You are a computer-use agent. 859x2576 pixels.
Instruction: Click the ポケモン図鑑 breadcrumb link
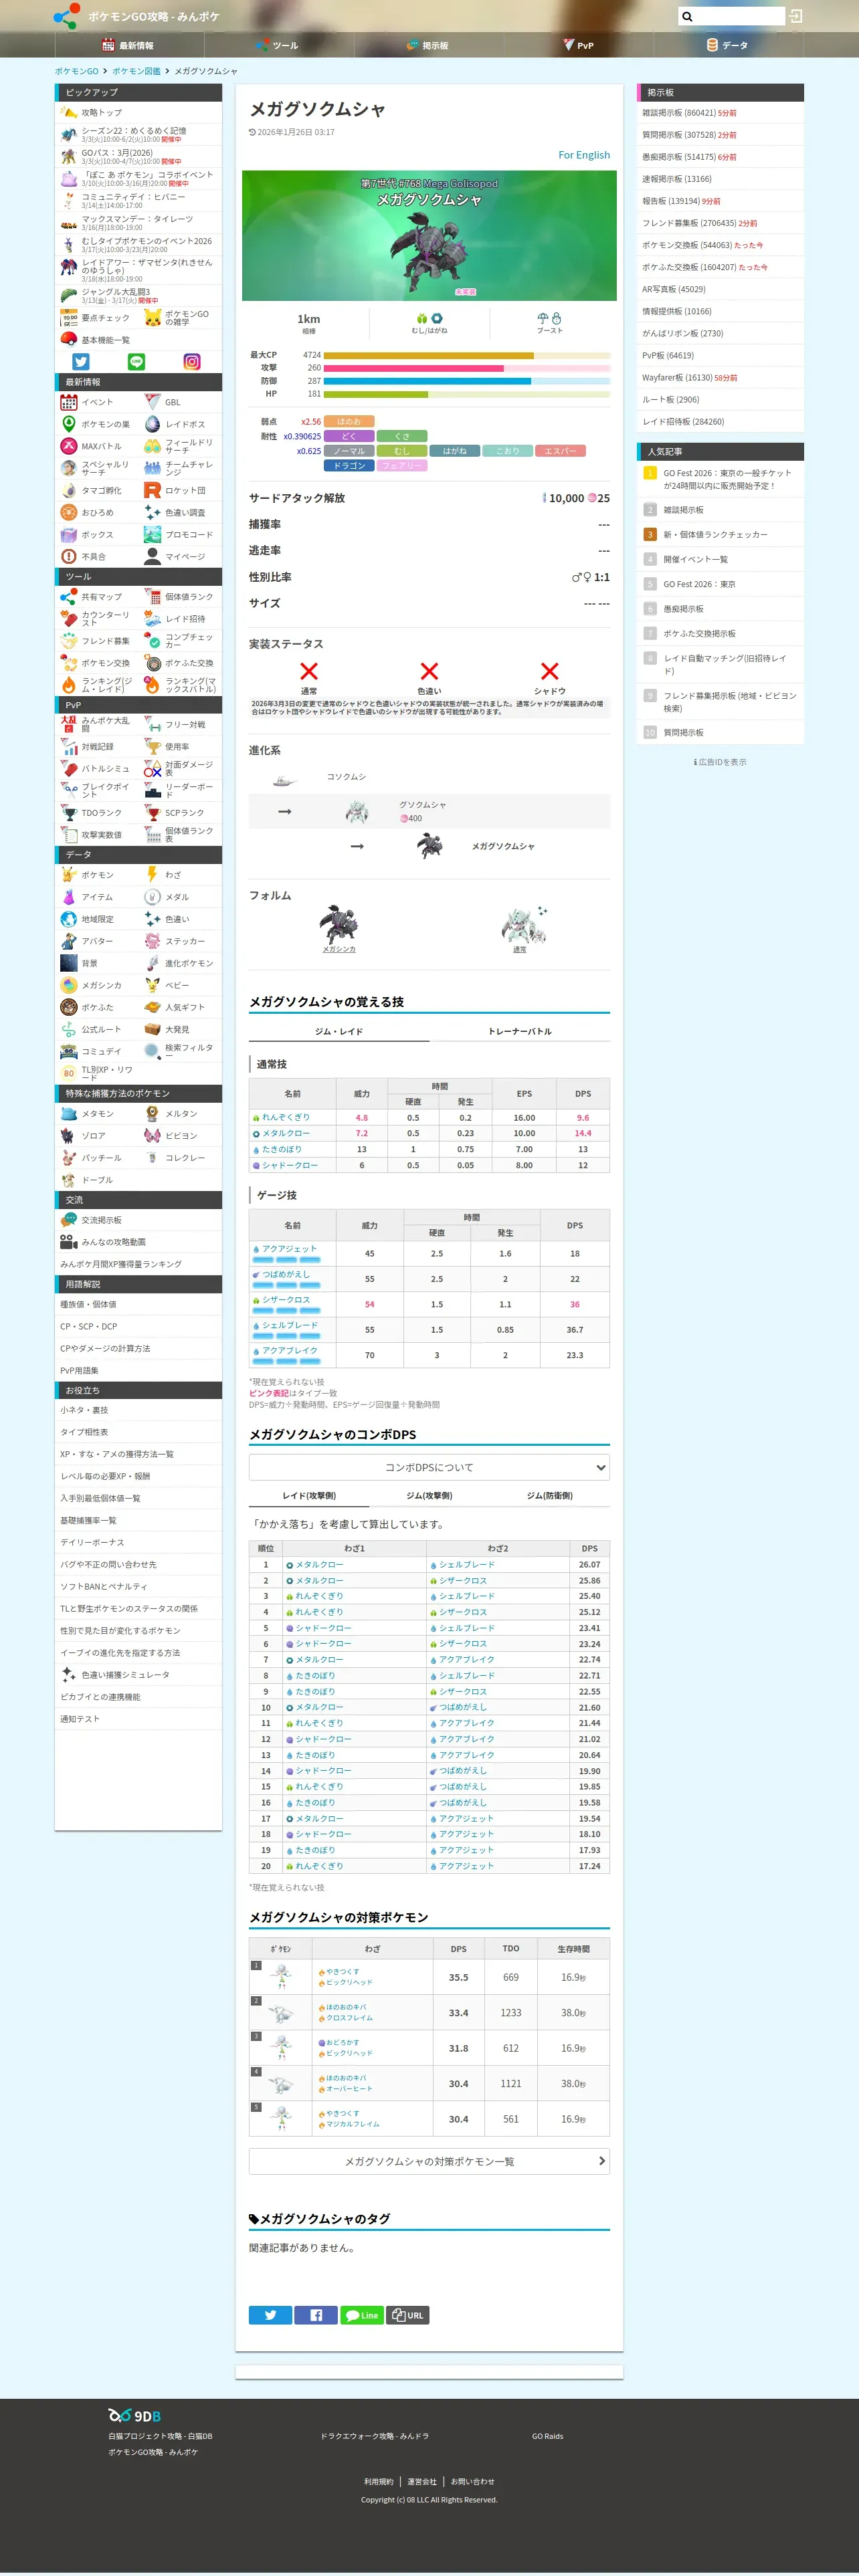tap(136, 72)
